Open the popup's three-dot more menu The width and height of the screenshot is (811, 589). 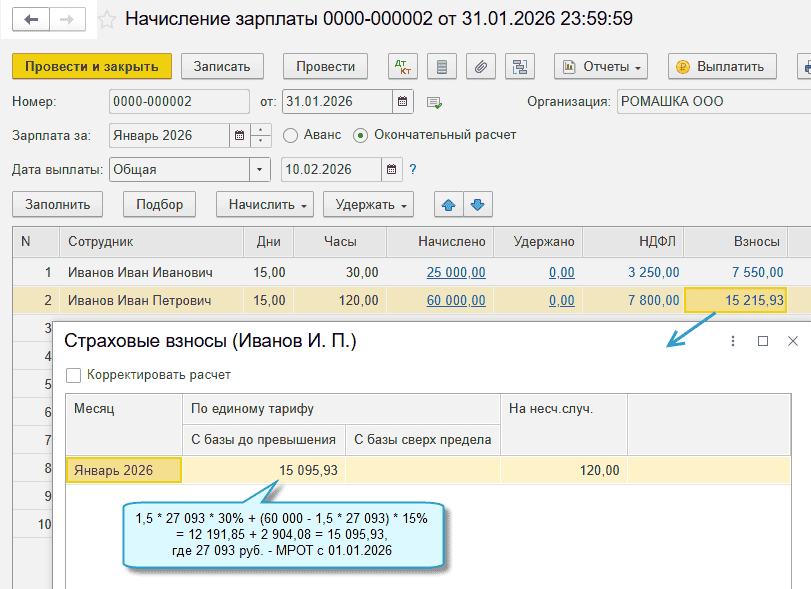pyautogui.click(x=733, y=341)
